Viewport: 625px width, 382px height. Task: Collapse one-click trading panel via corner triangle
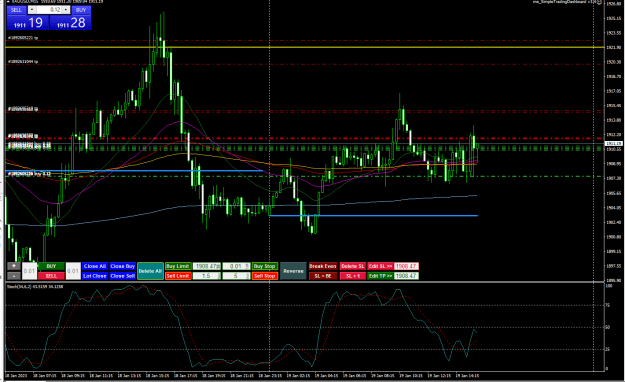click(8, 2)
